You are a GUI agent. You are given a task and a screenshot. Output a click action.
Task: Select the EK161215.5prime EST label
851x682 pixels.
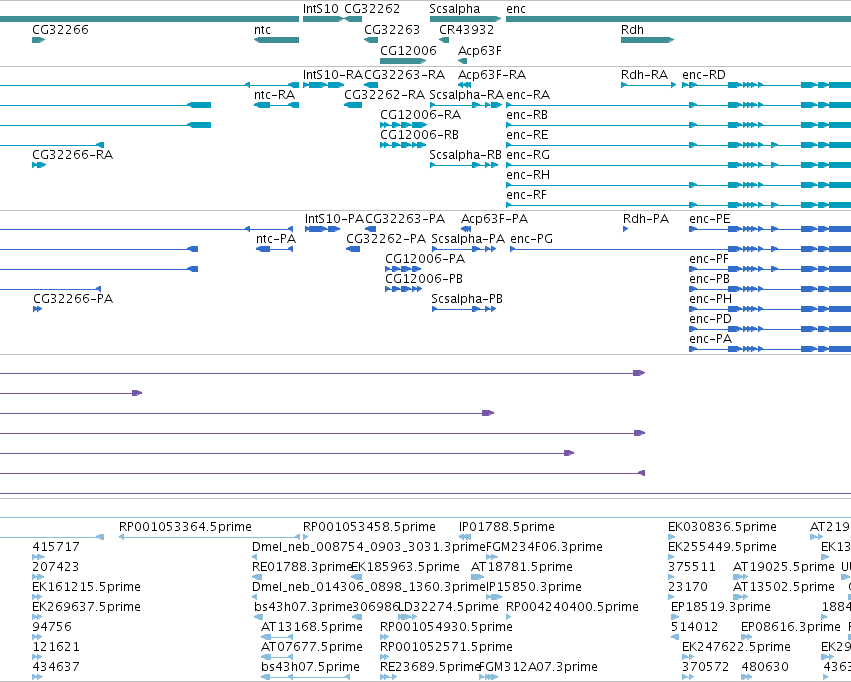tap(86, 587)
